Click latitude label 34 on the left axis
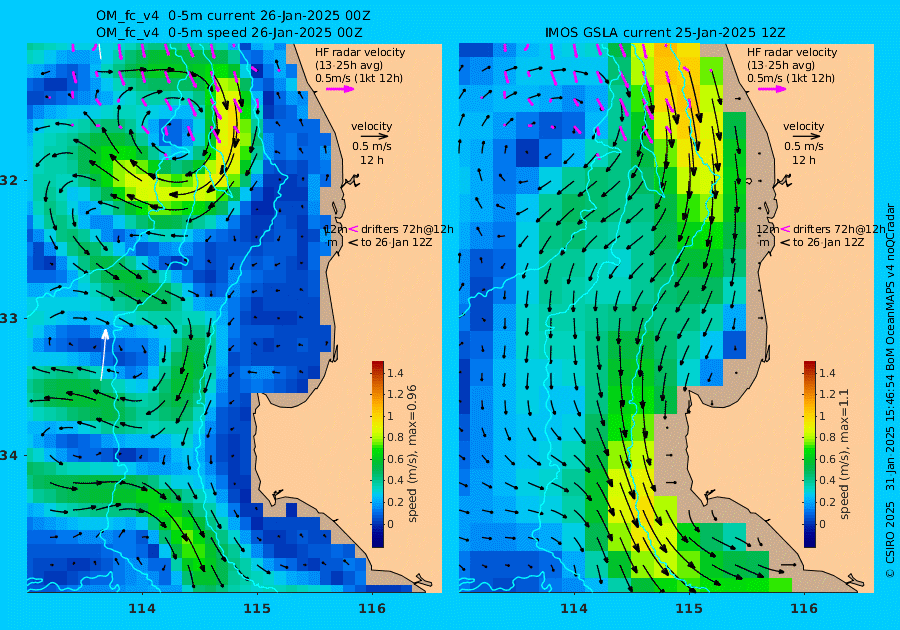The height and width of the screenshot is (630, 900). click(9, 456)
